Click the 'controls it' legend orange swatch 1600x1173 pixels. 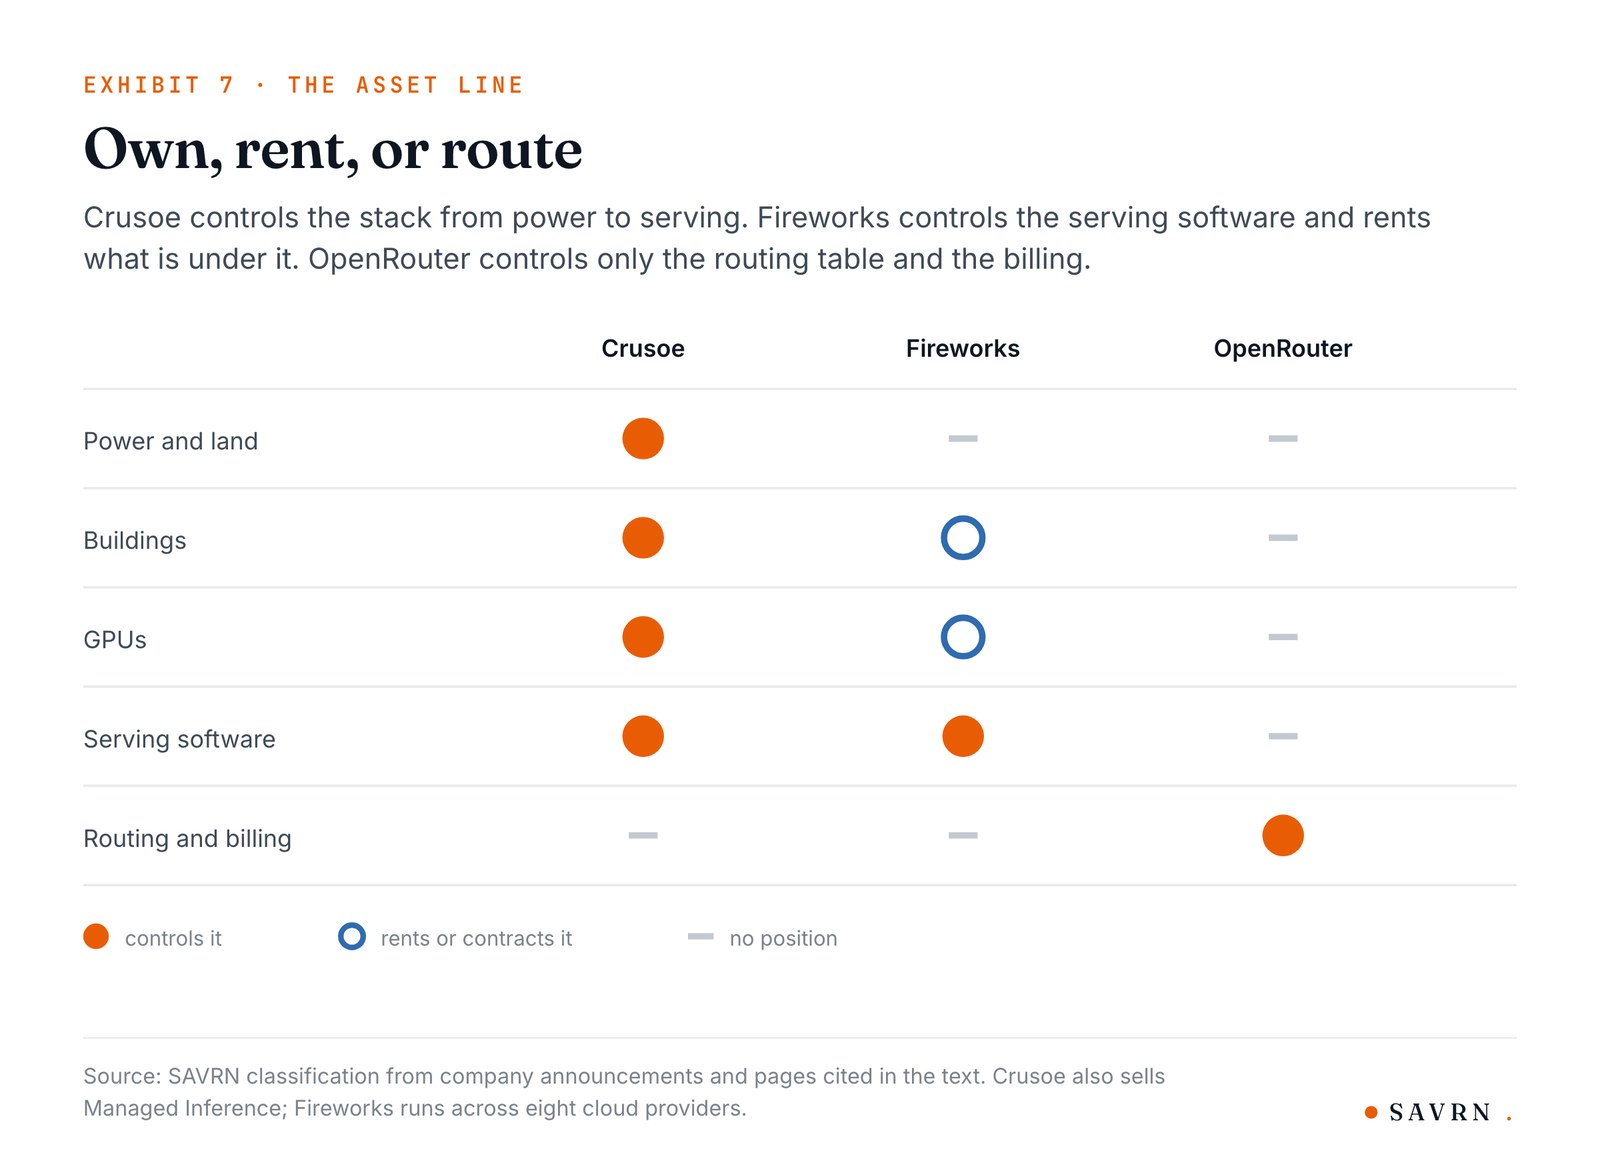[x=96, y=937]
